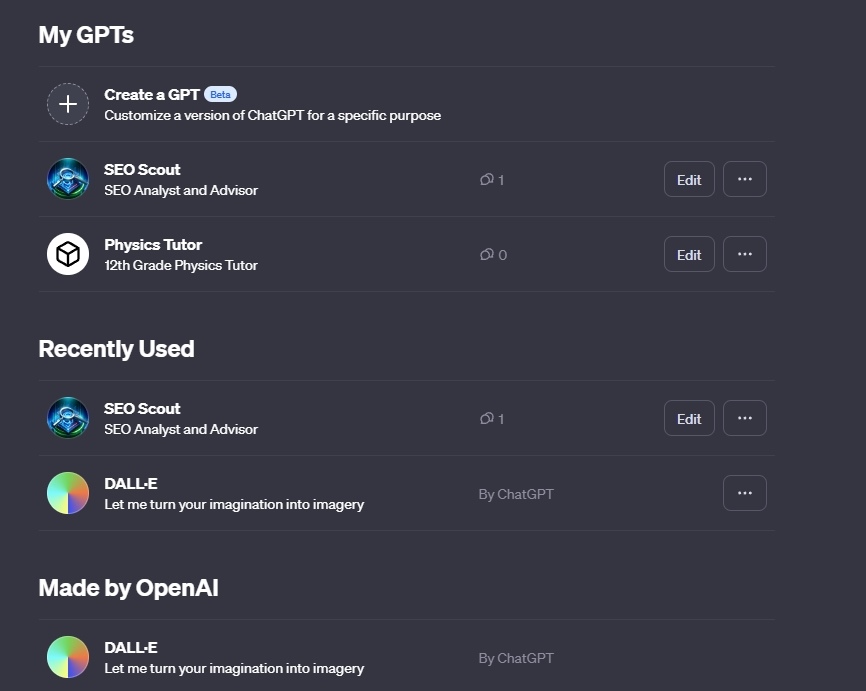Open the SEO Scout GPT by clicking its name
The height and width of the screenshot is (691, 866).
pos(142,169)
